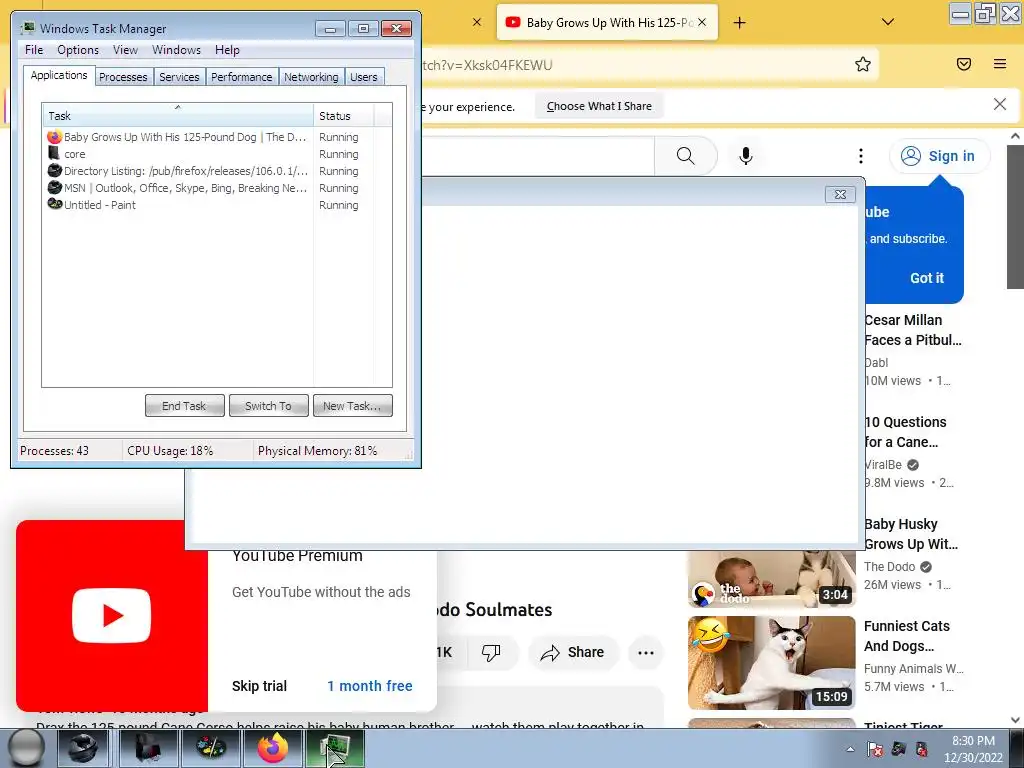
Task: Click the New Task... button
Action: [353, 406]
